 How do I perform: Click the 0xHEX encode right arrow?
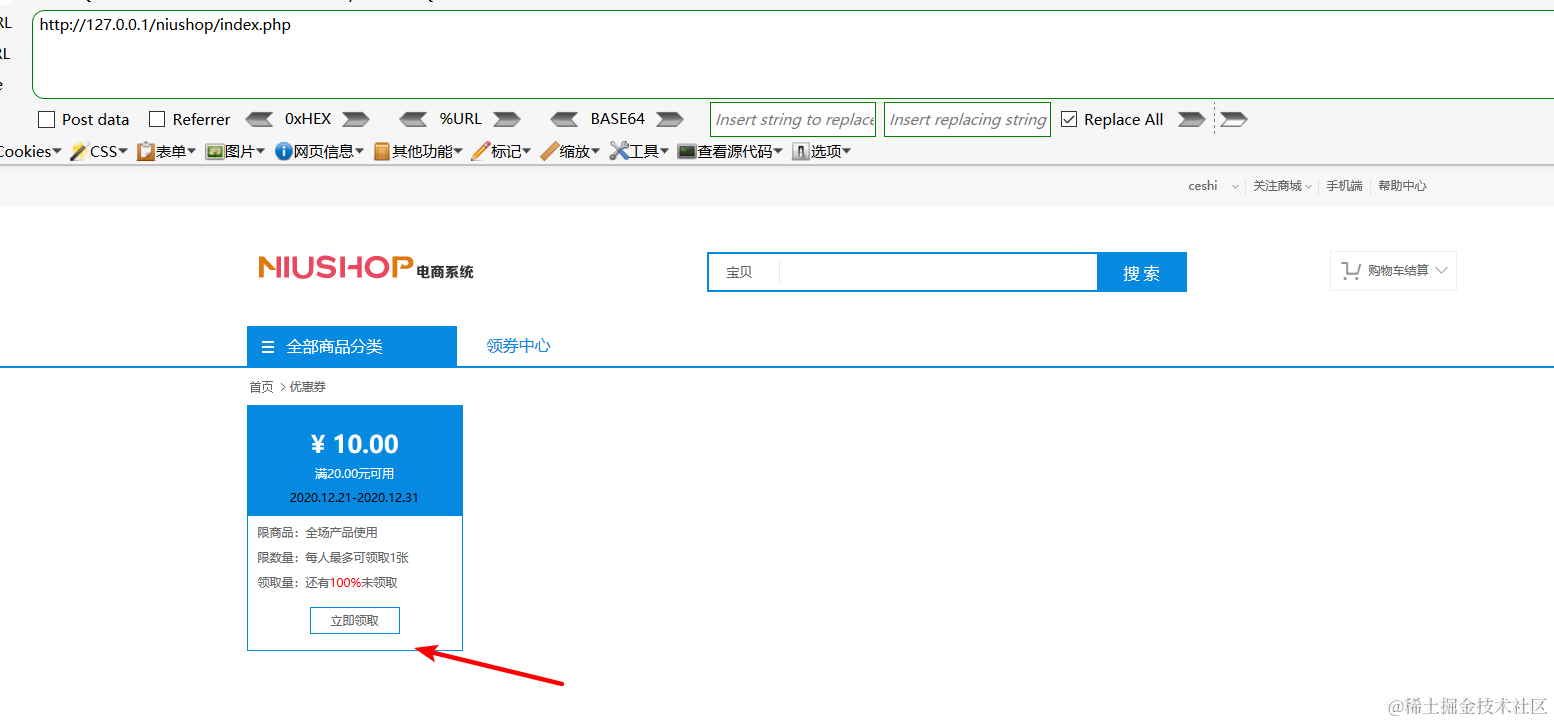[356, 119]
